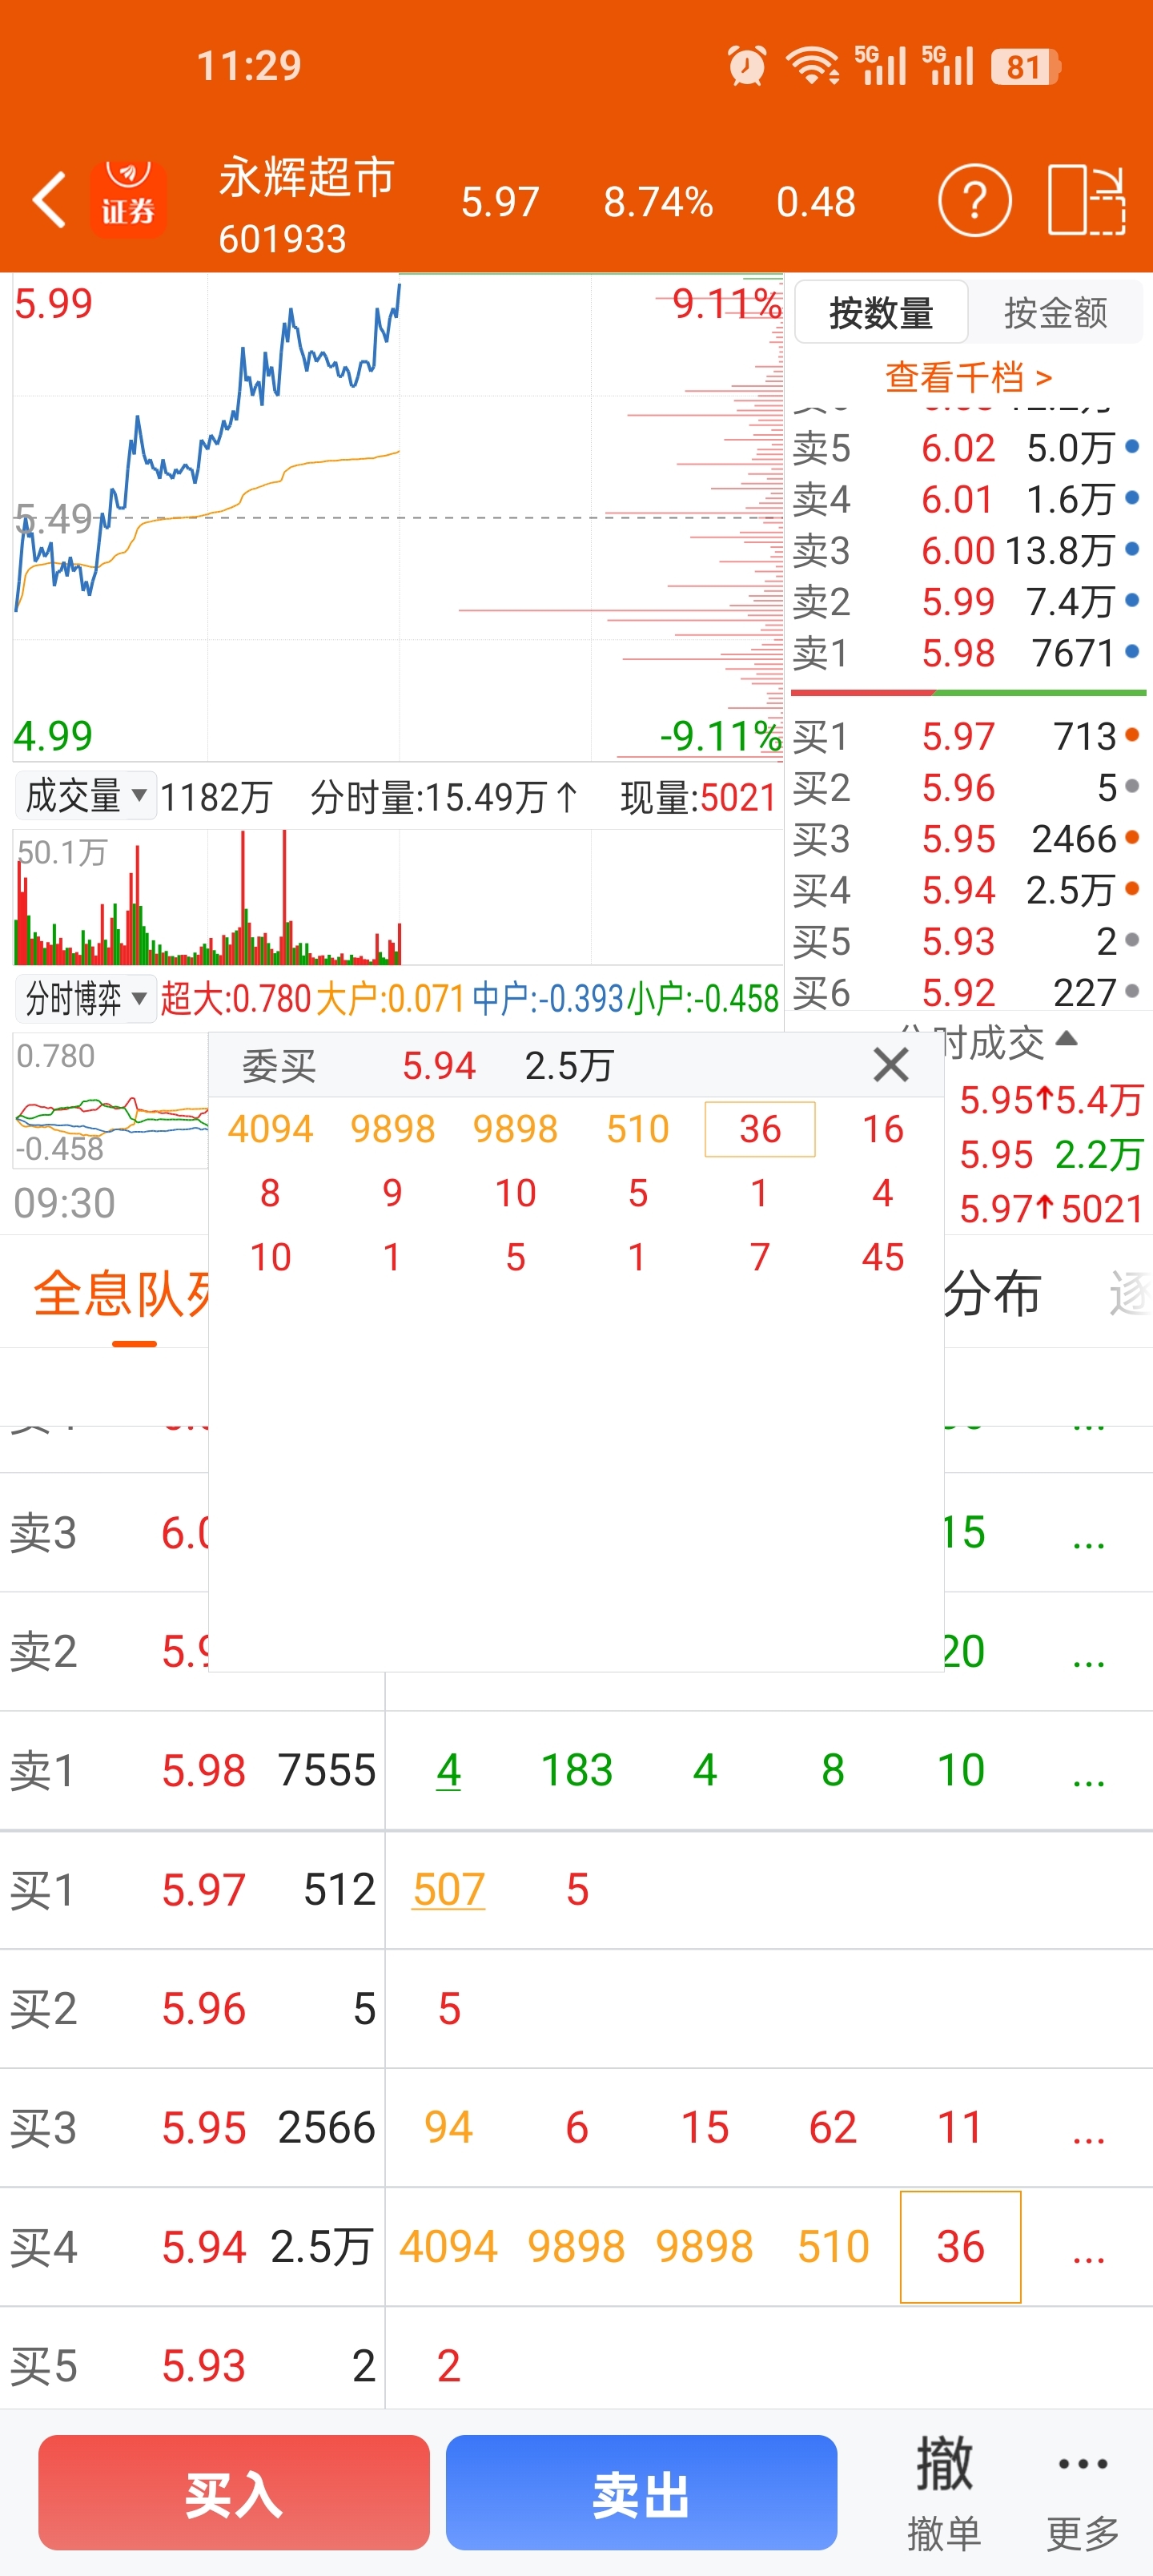Select 买6 5.92 227 quote row
Viewport: 1153px width, 2576px height.
968,992
